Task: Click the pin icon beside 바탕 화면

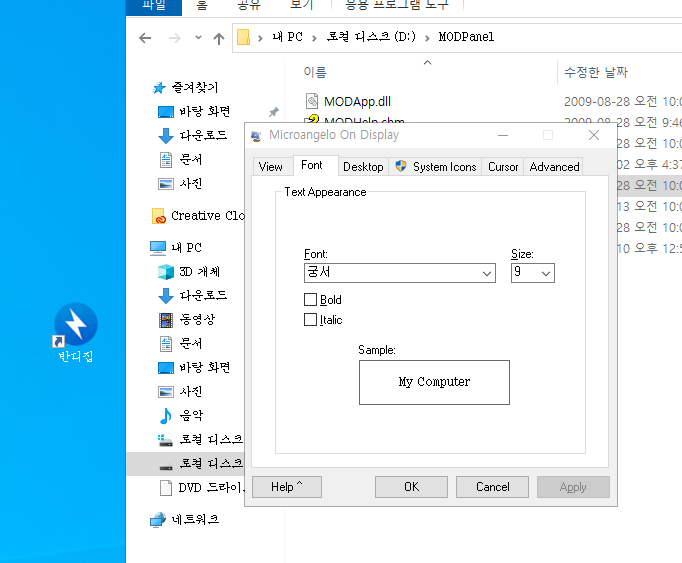Action: pos(274,112)
